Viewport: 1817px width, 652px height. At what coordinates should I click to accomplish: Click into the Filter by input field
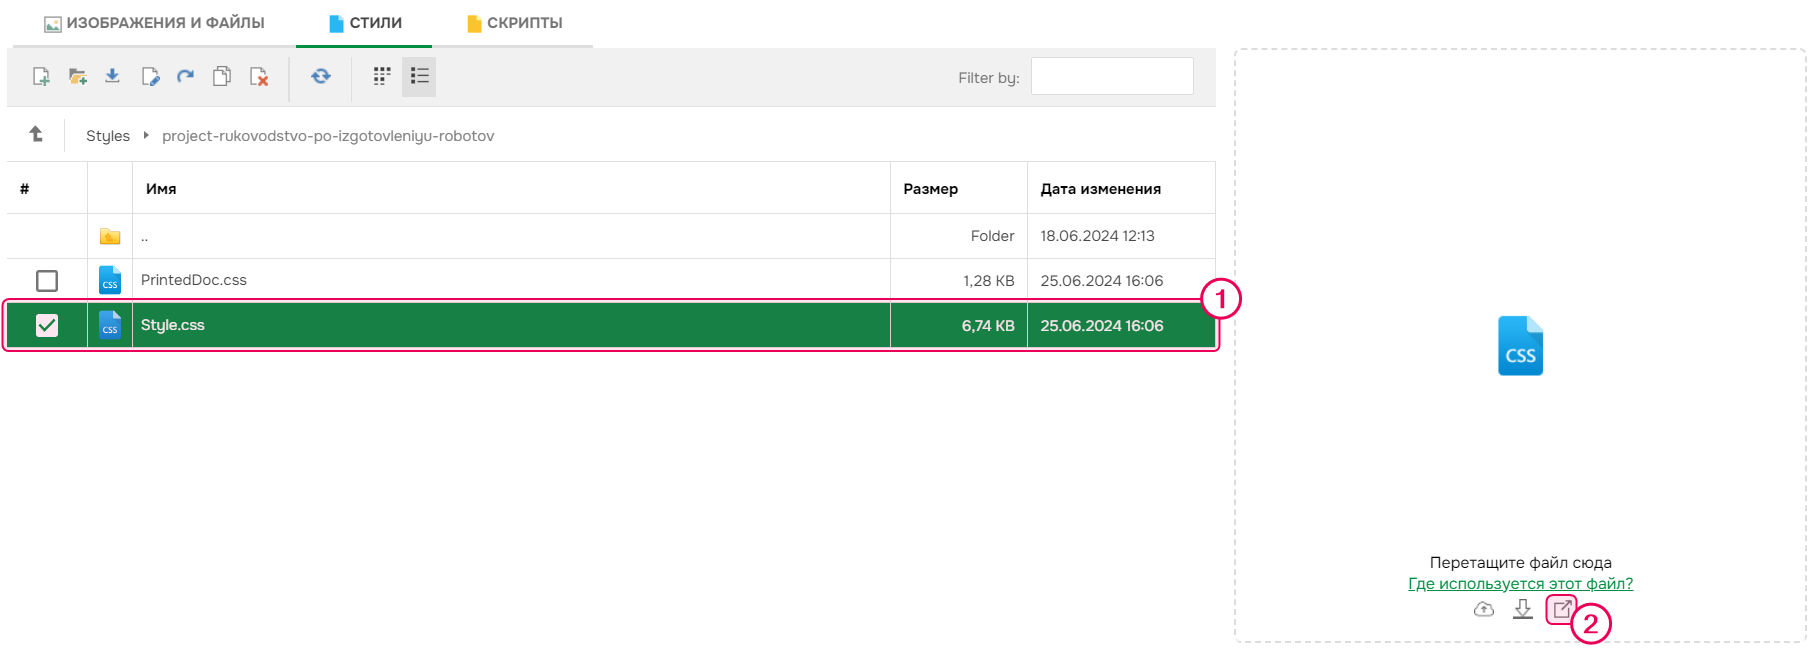(1112, 77)
